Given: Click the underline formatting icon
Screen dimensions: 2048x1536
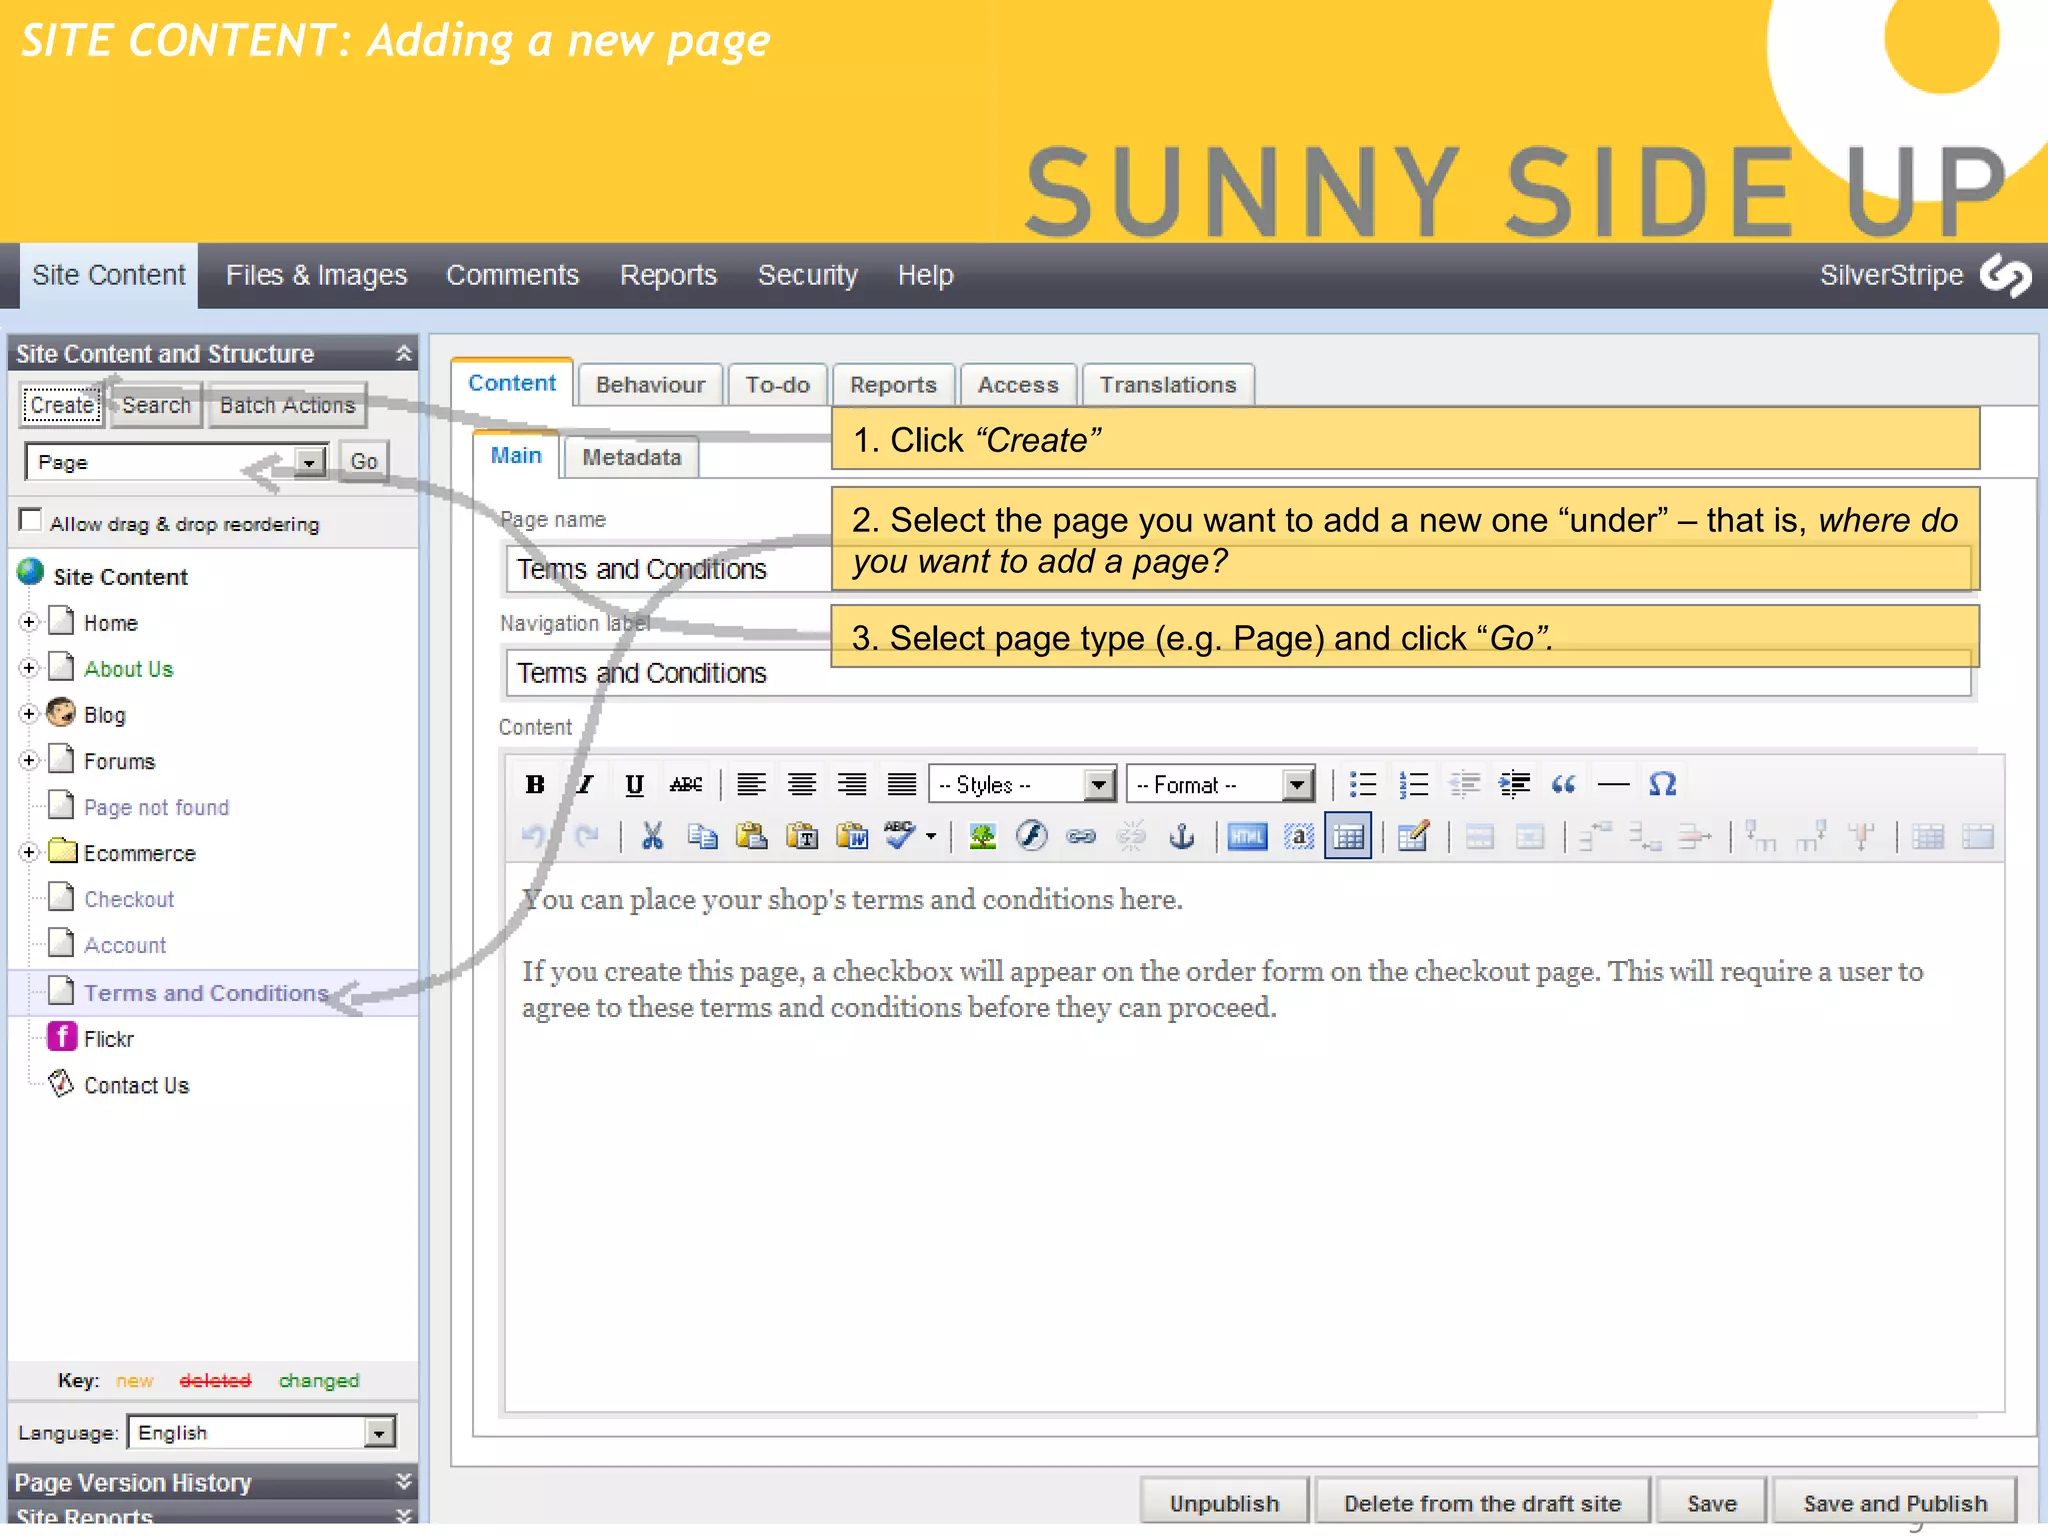Looking at the screenshot, I should [x=634, y=785].
